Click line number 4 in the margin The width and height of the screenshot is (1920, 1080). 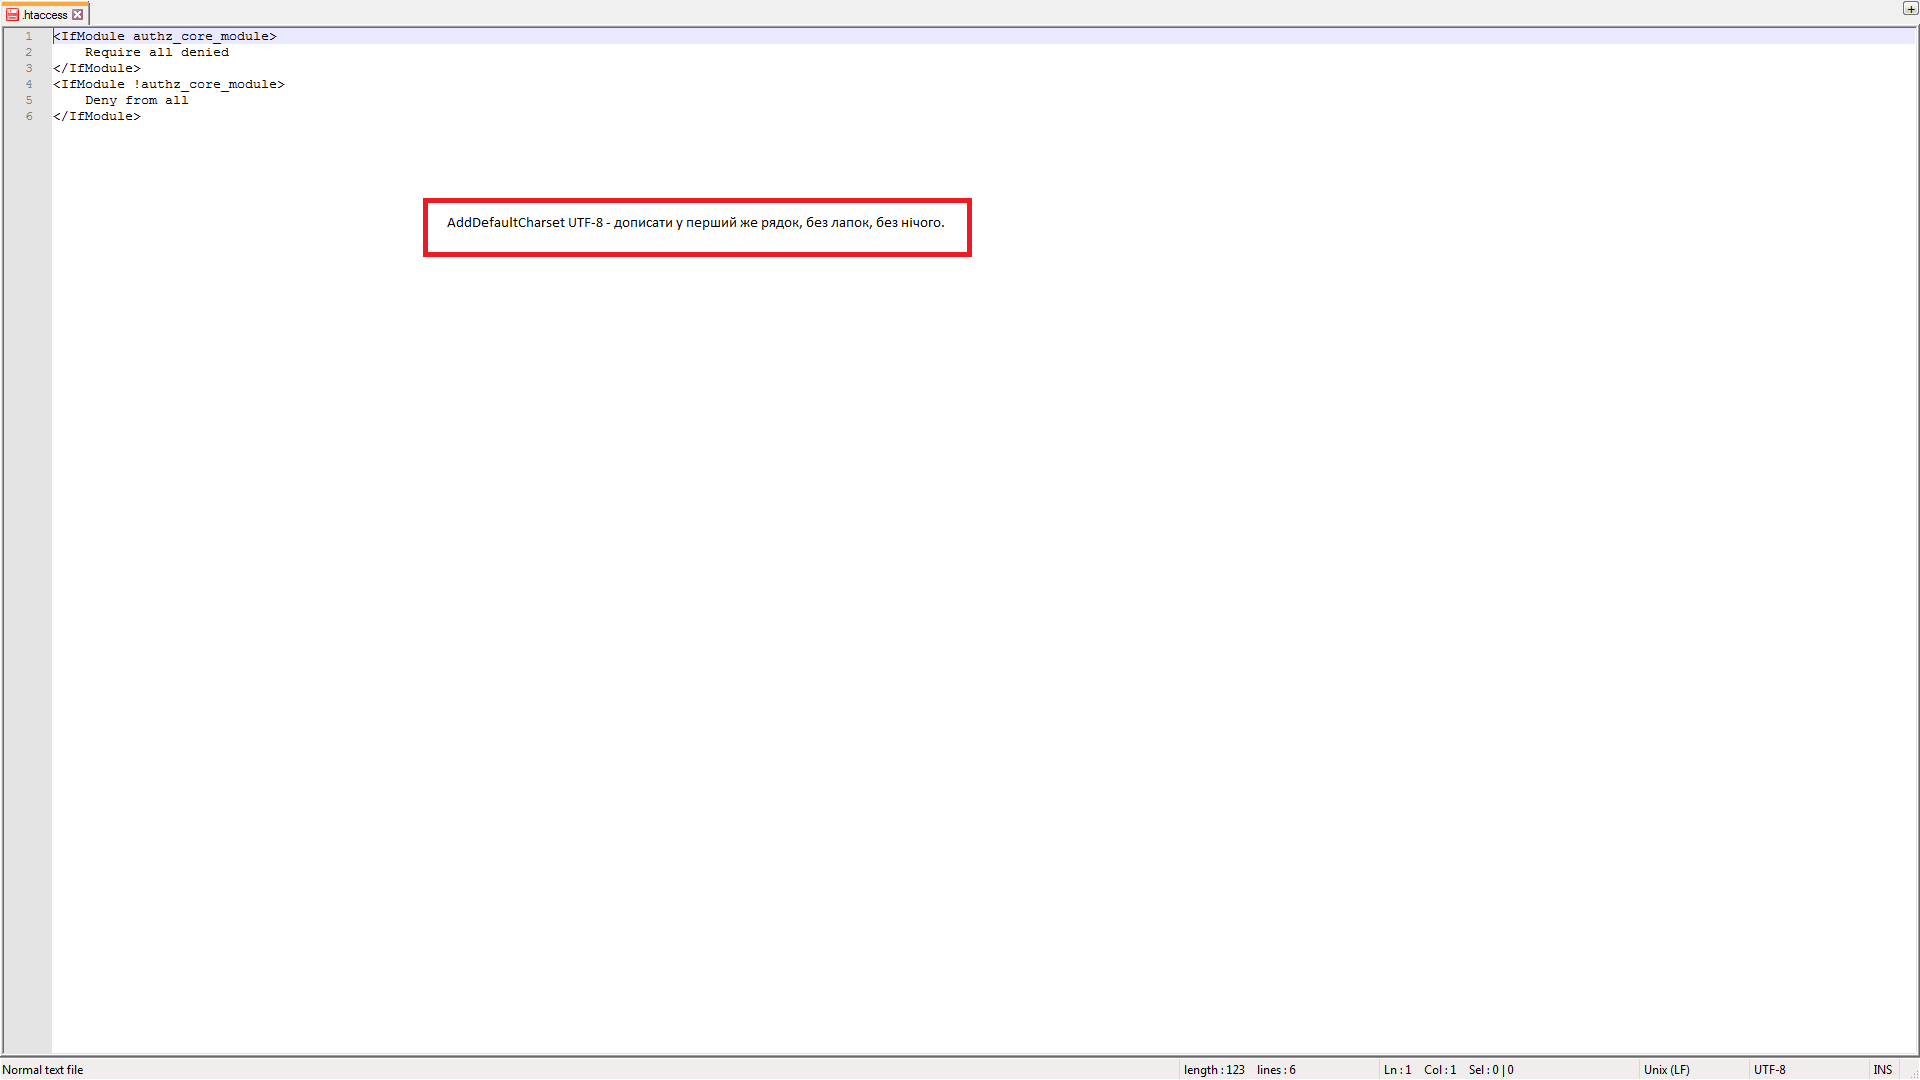point(29,84)
